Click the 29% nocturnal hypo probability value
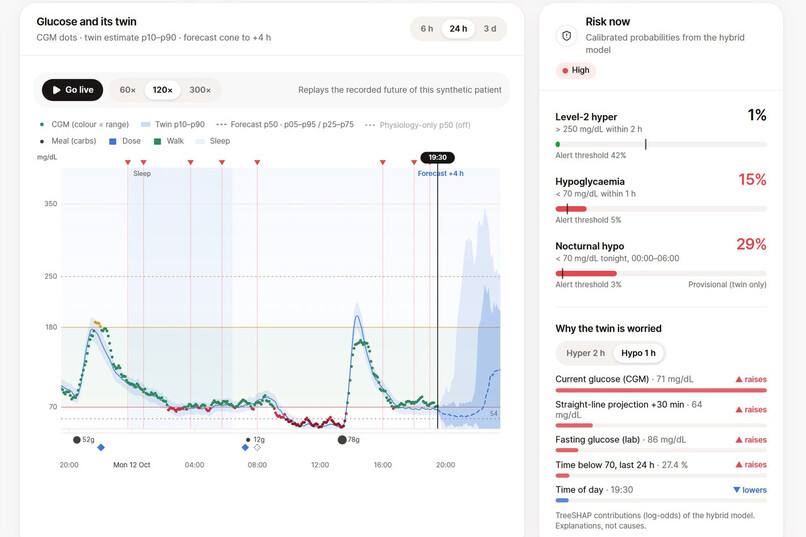Viewport: 806px width, 537px height. click(x=751, y=244)
